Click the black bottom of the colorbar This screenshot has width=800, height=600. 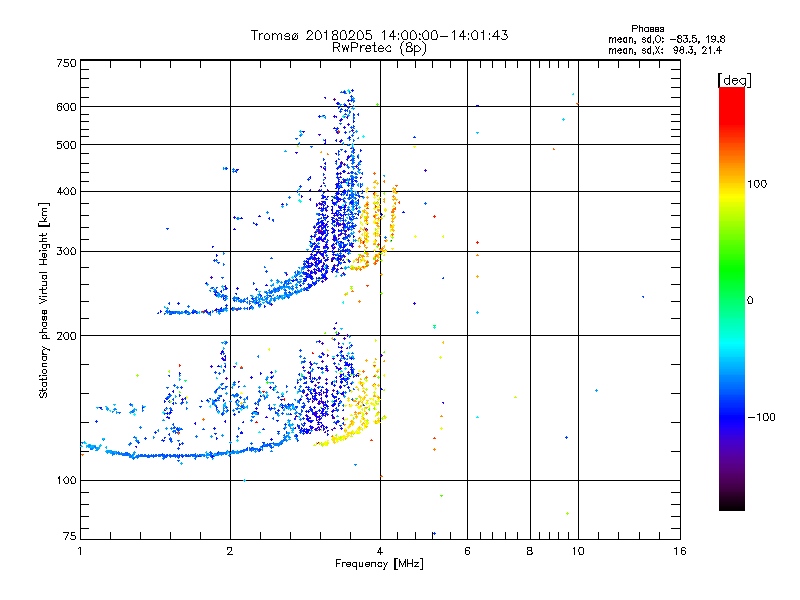[732, 503]
